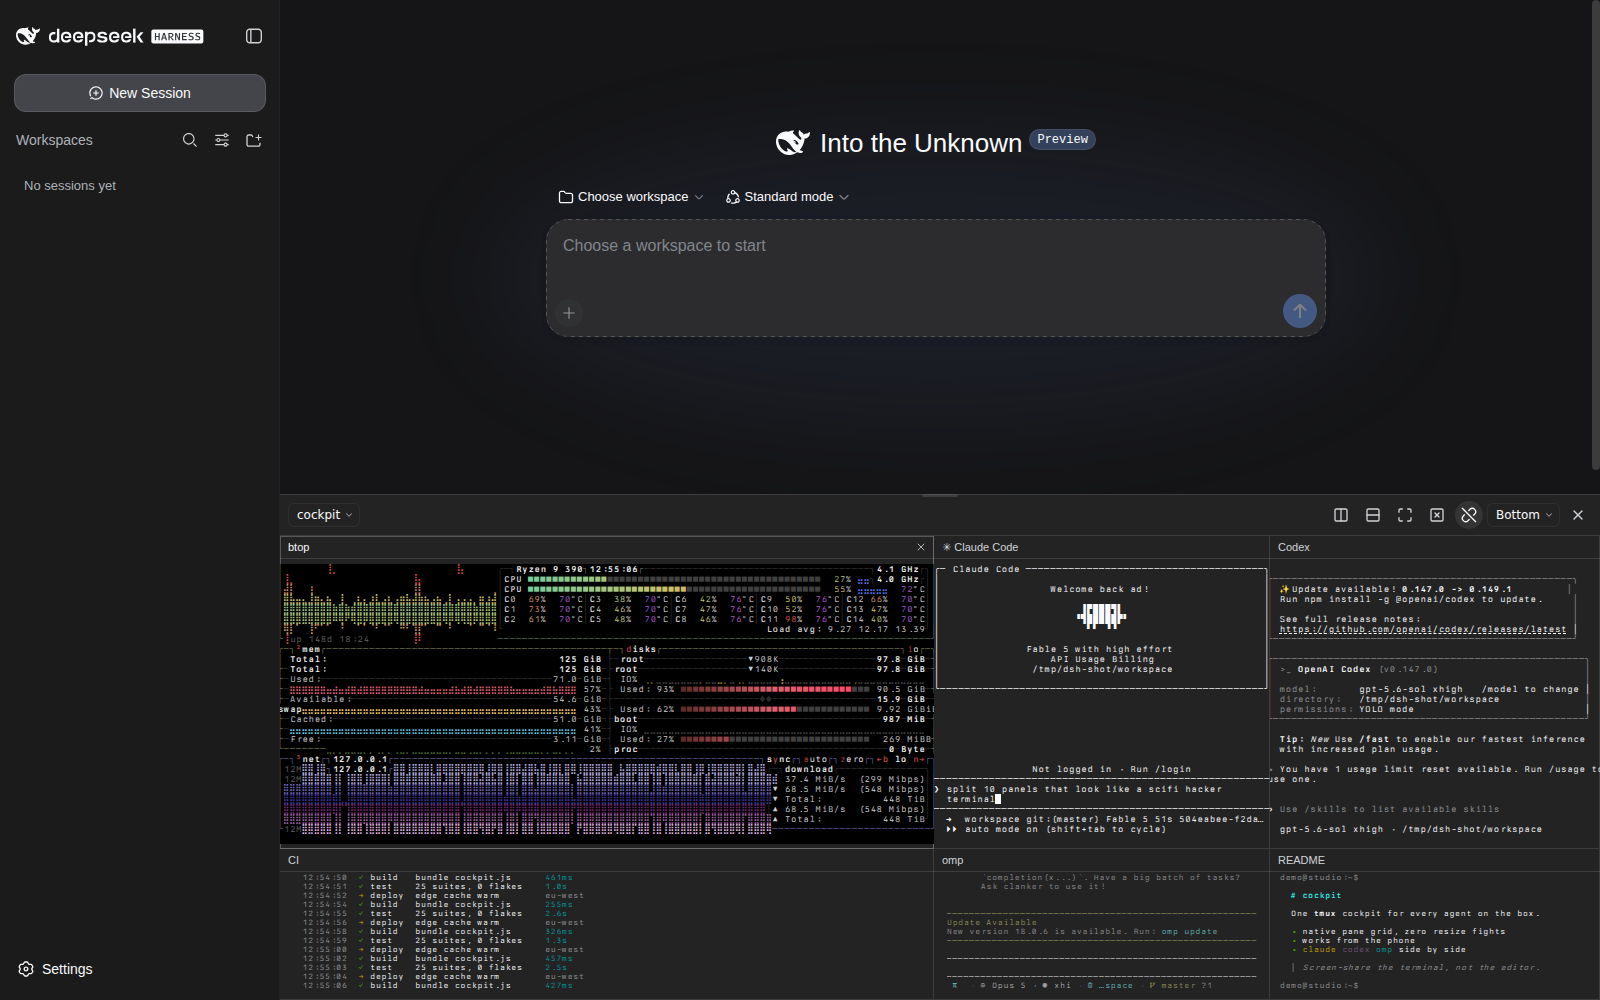Open the Standard mode dropdown

[x=788, y=197]
